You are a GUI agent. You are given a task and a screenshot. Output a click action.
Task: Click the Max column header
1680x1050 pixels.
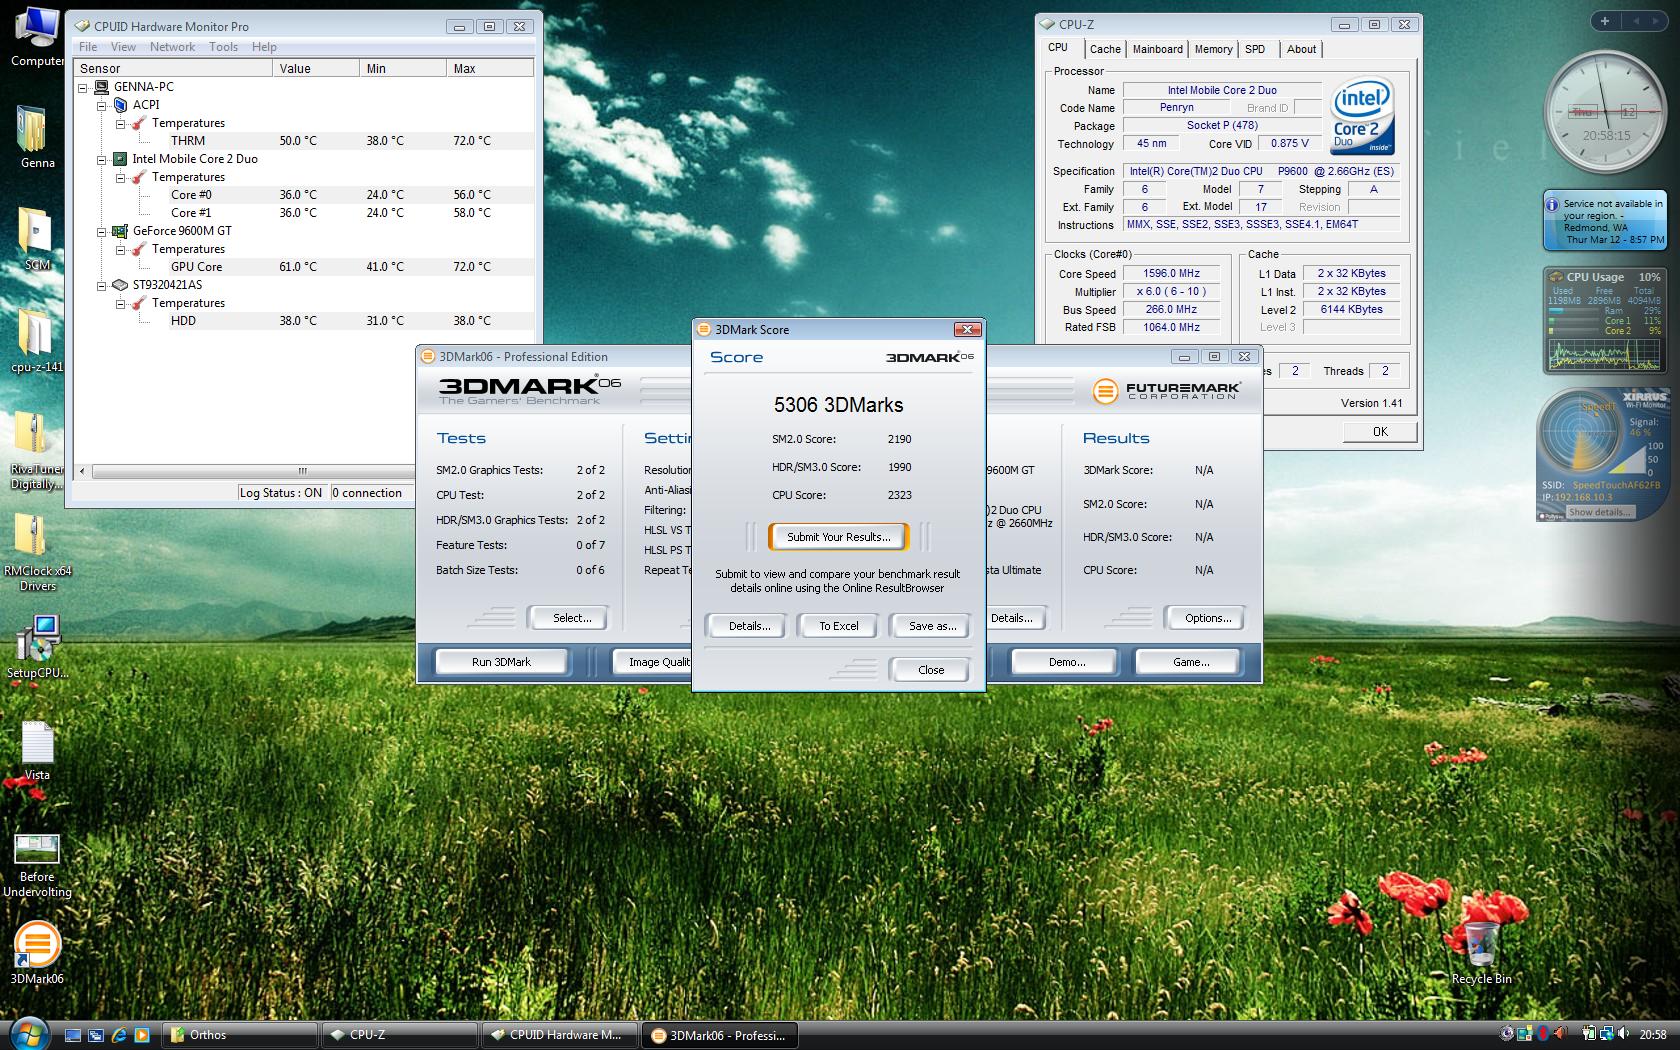click(x=490, y=68)
